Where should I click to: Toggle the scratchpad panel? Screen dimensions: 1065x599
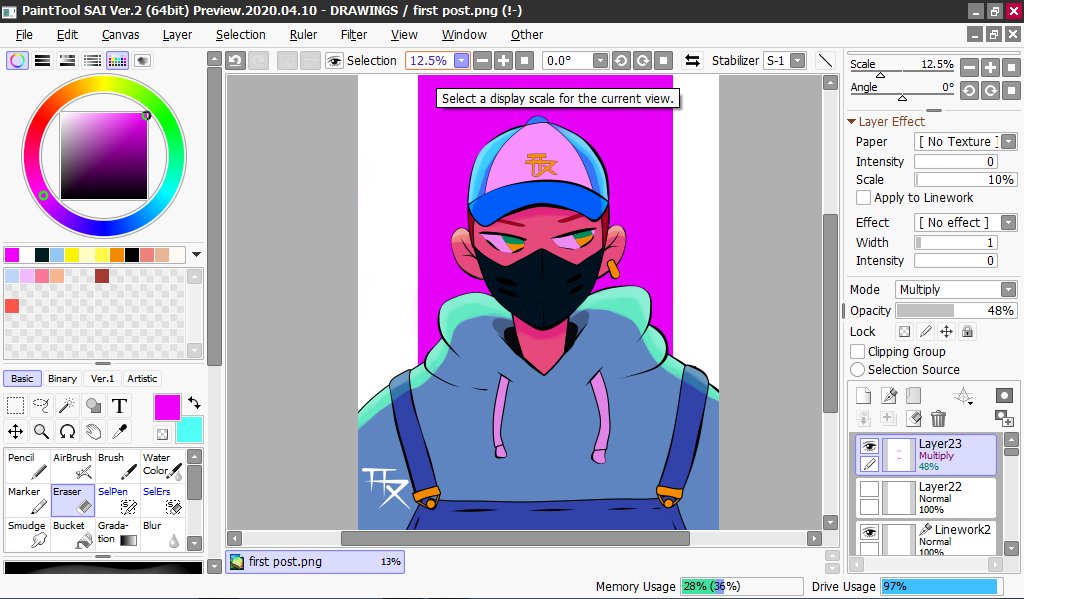[x=143, y=60]
